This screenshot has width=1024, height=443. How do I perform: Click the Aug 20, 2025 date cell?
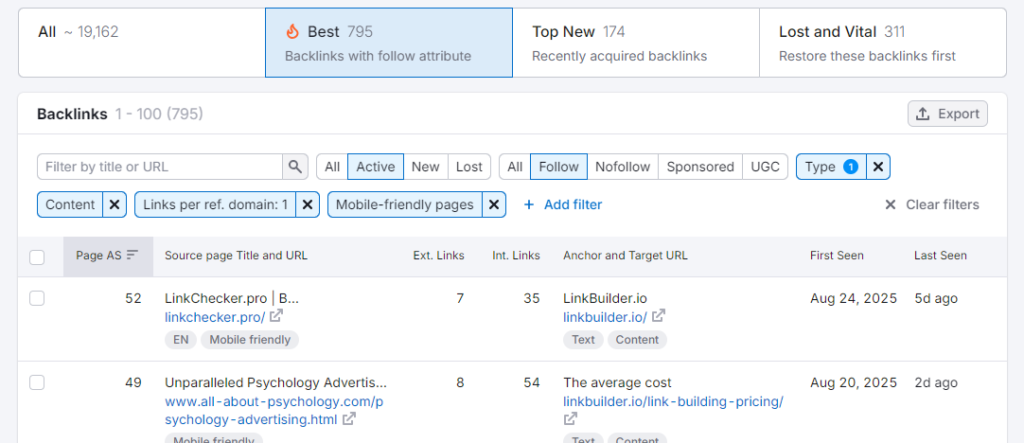854,383
